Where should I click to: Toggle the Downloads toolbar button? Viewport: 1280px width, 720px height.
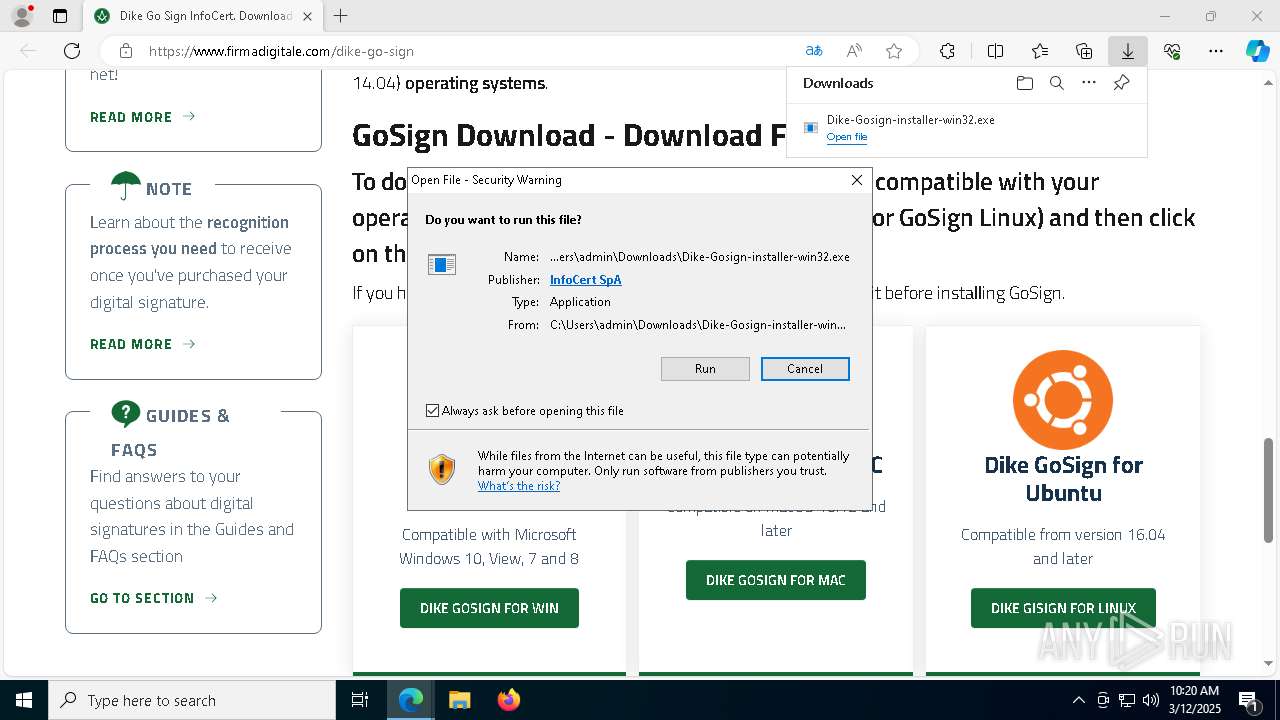1128,51
